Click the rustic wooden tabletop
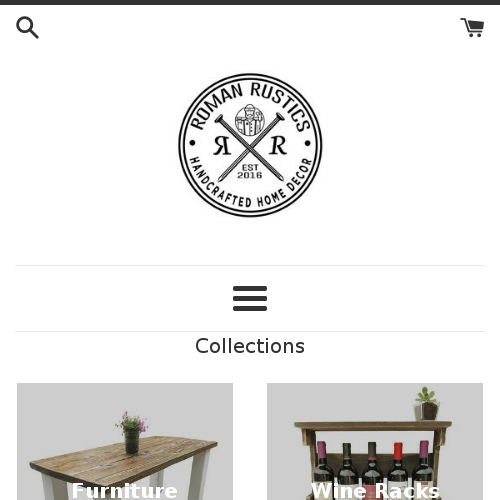This screenshot has height=500, width=500. 123,459
